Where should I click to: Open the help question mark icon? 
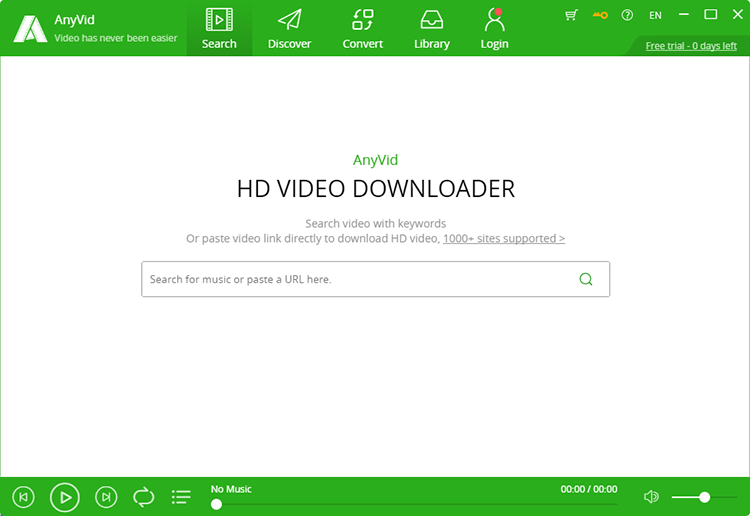627,15
